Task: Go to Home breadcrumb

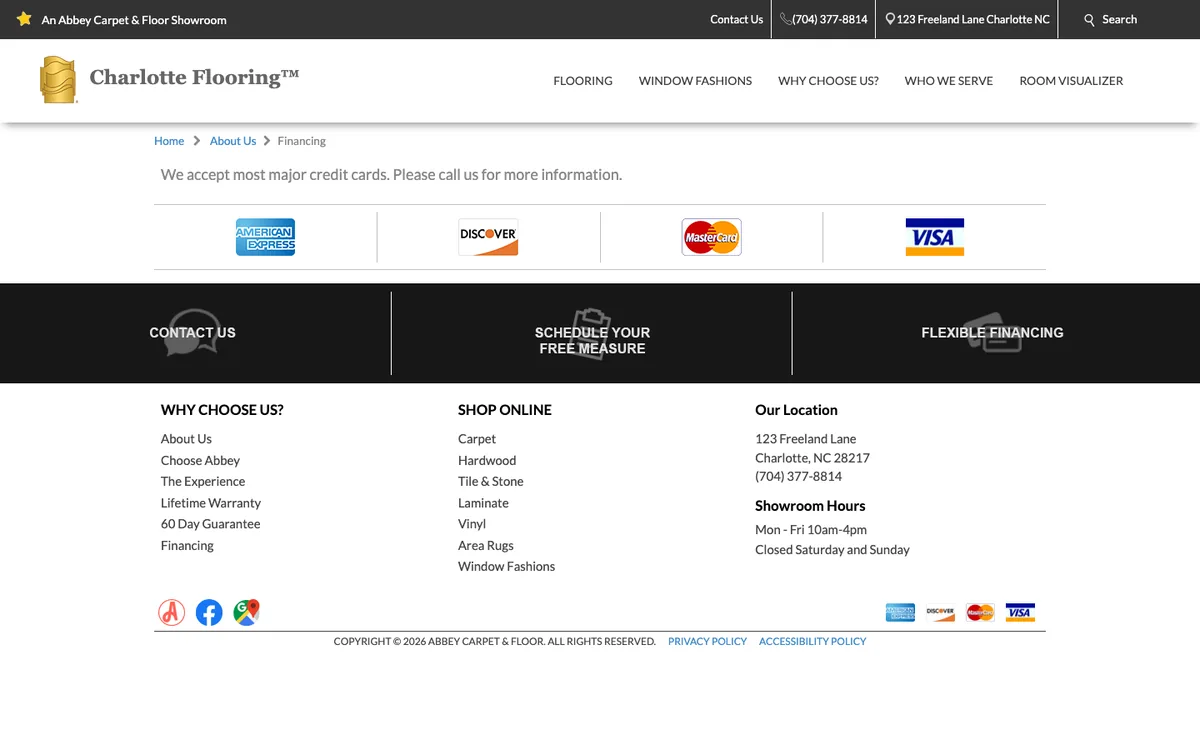Action: [169, 141]
